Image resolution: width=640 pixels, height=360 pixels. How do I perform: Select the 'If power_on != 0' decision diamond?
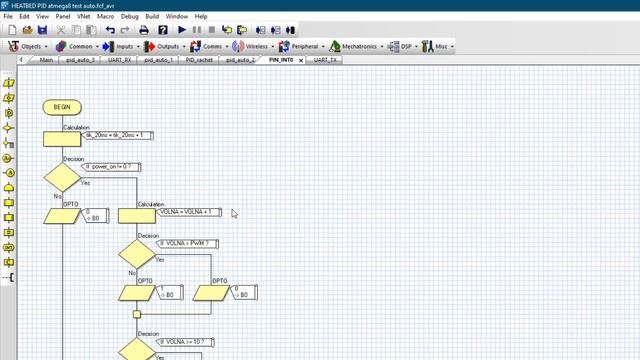(x=62, y=177)
